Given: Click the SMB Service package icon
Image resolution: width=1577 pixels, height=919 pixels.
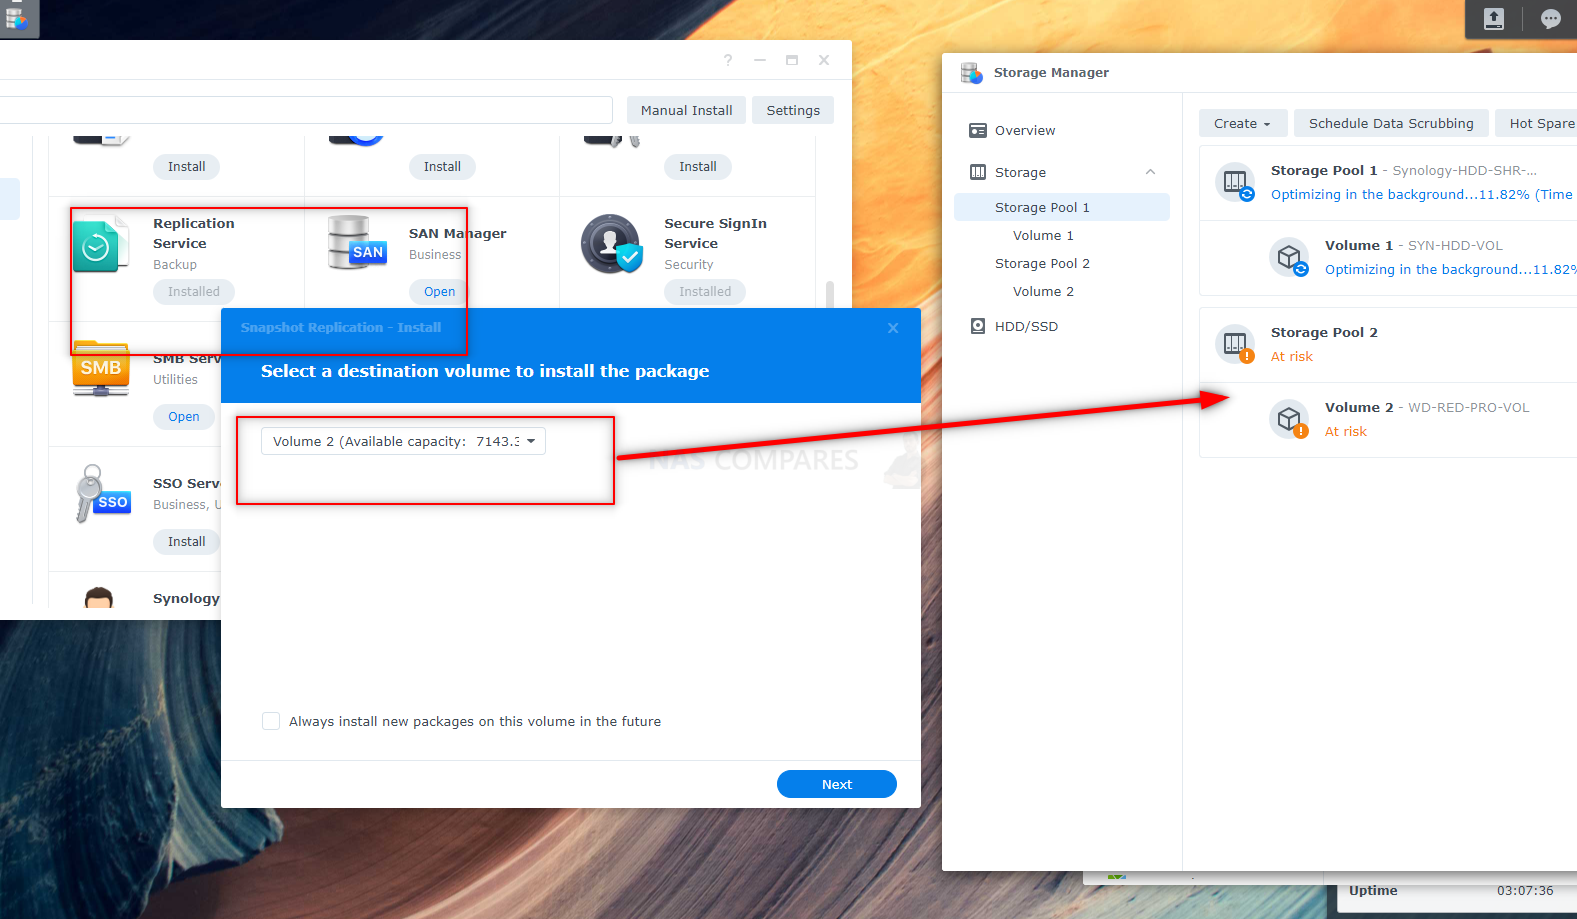Looking at the screenshot, I should pyautogui.click(x=101, y=369).
